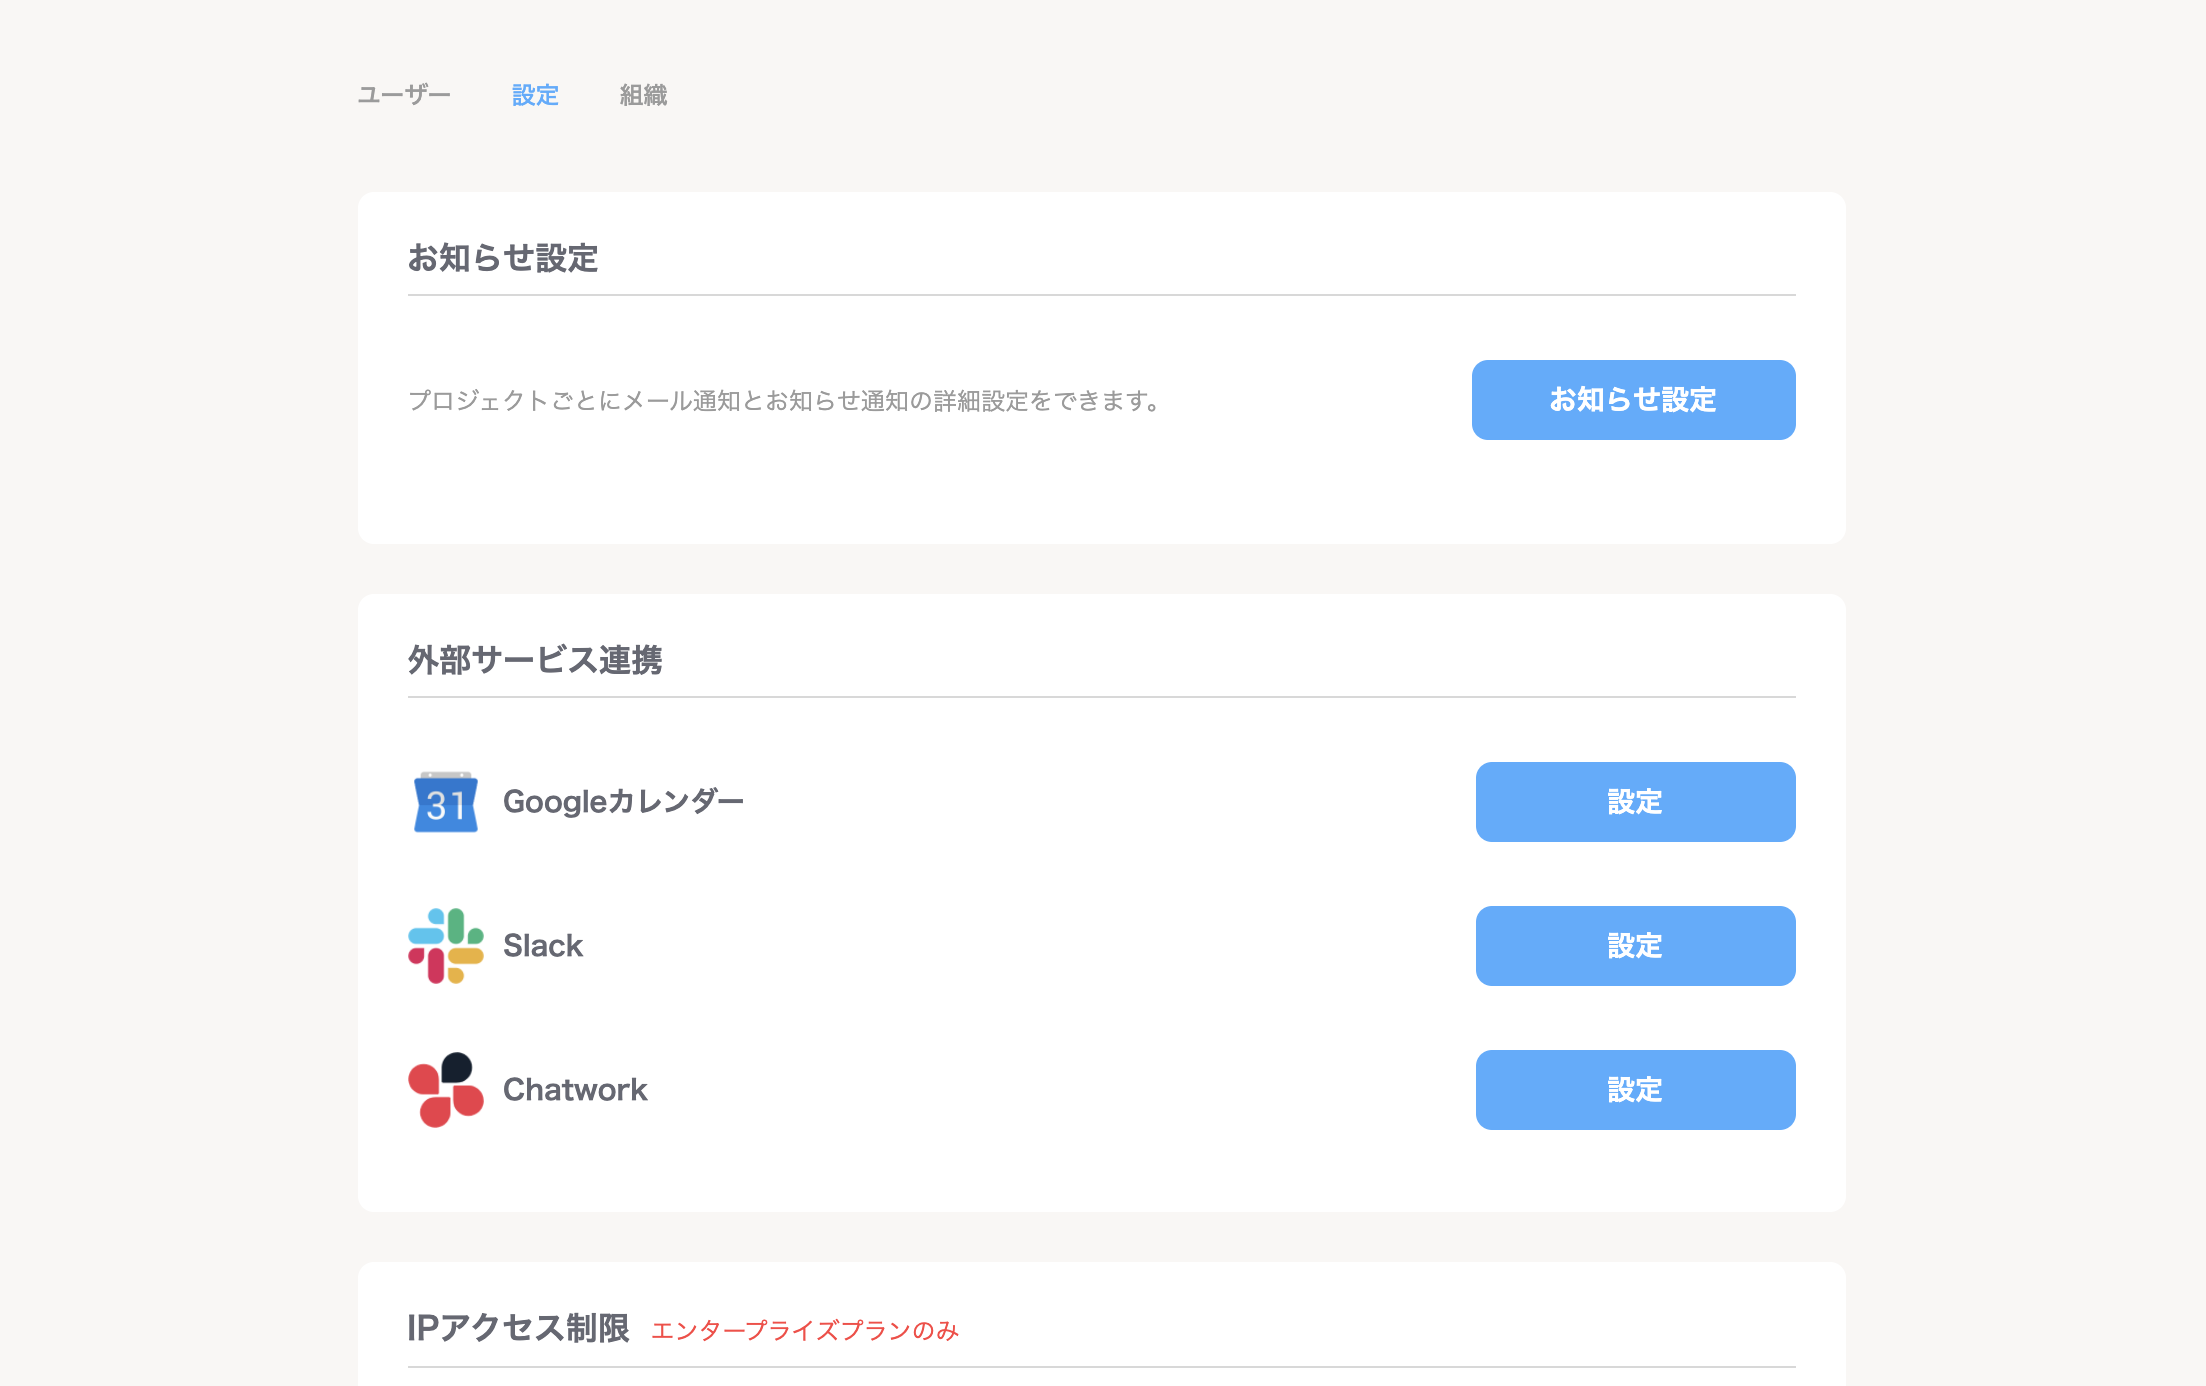Click the Chatwork logo icon
Viewport: 2206px width, 1386px height.
tap(446, 1090)
